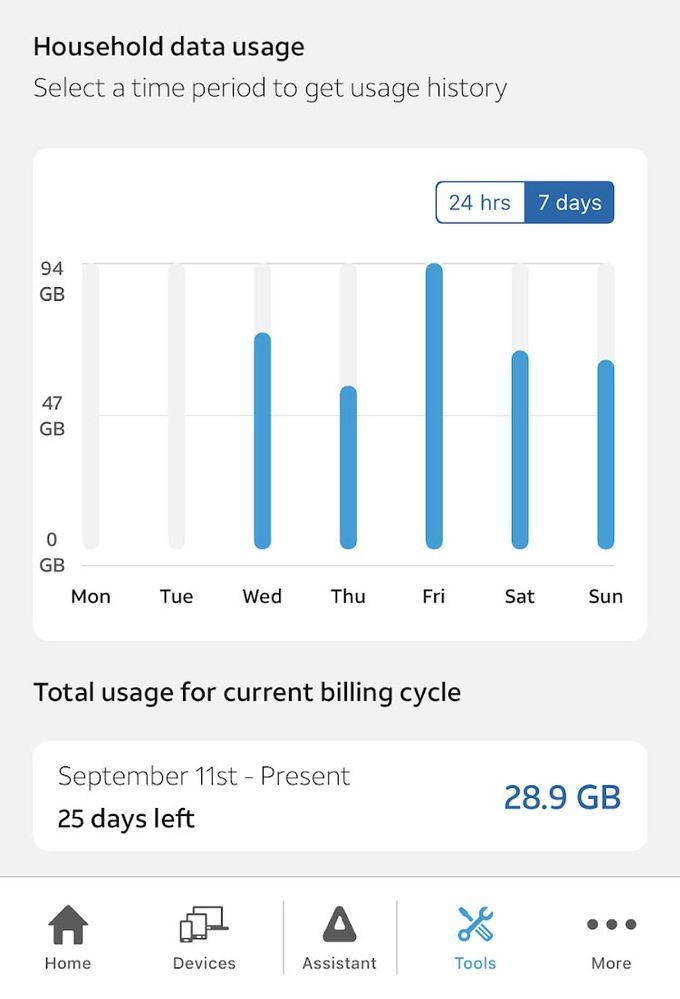
Task: Tap the Saturday usage bar
Action: (x=520, y=450)
